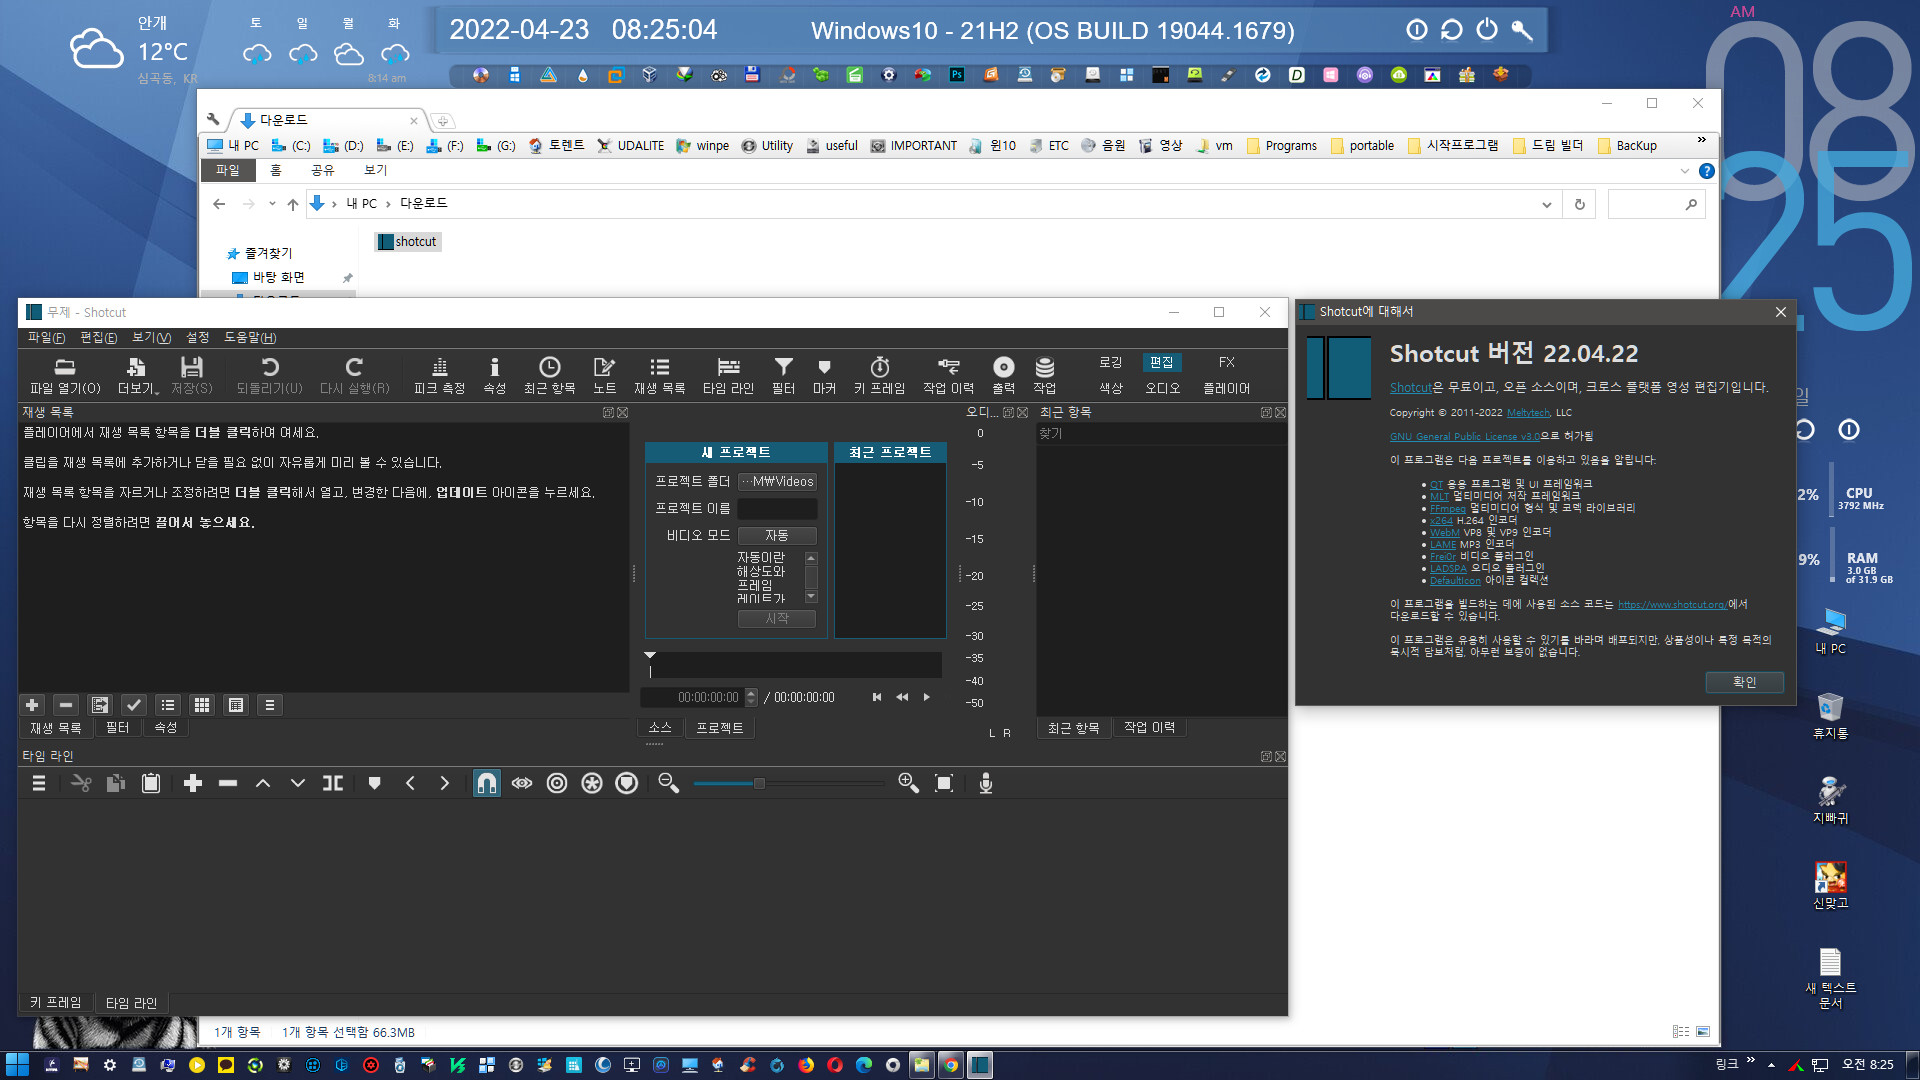Open the timeline hamburger menu icon

click(39, 783)
